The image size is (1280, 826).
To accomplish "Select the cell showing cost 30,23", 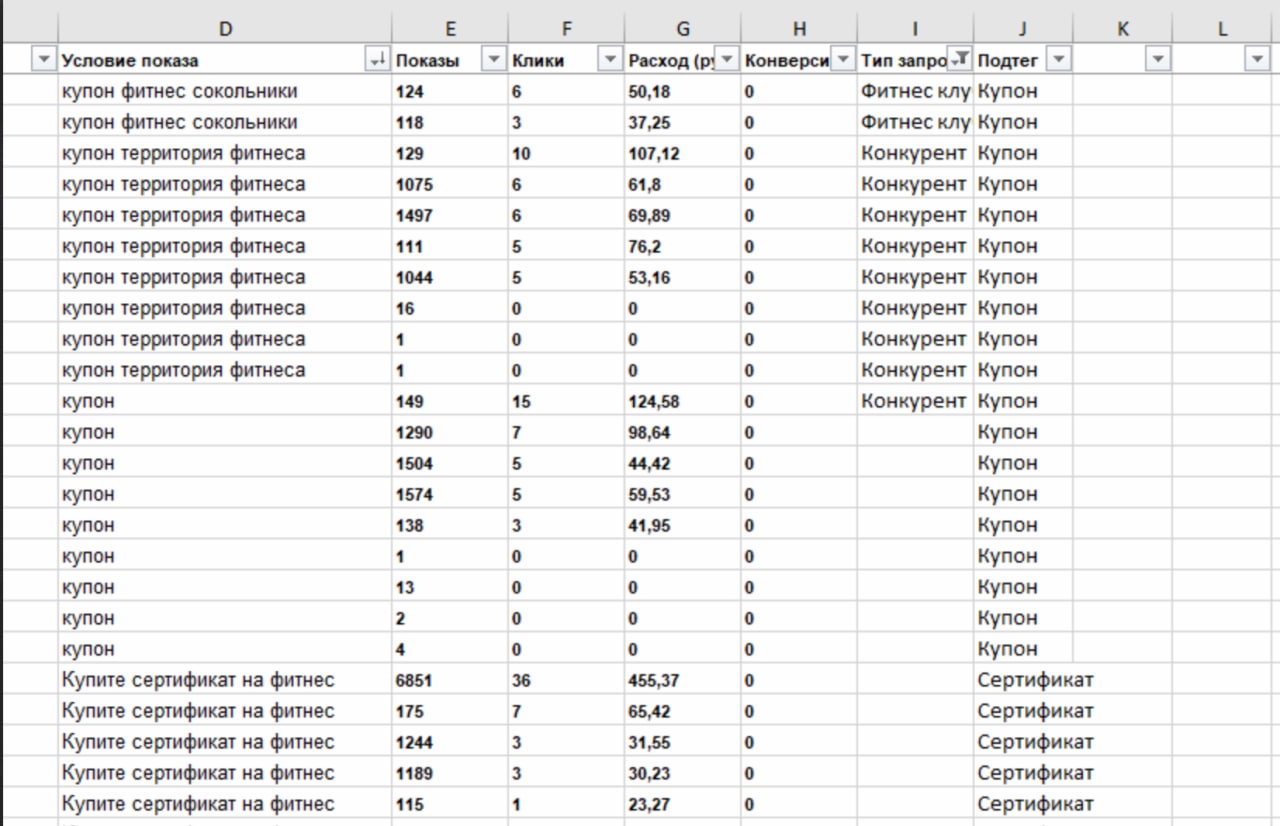I will point(683,773).
